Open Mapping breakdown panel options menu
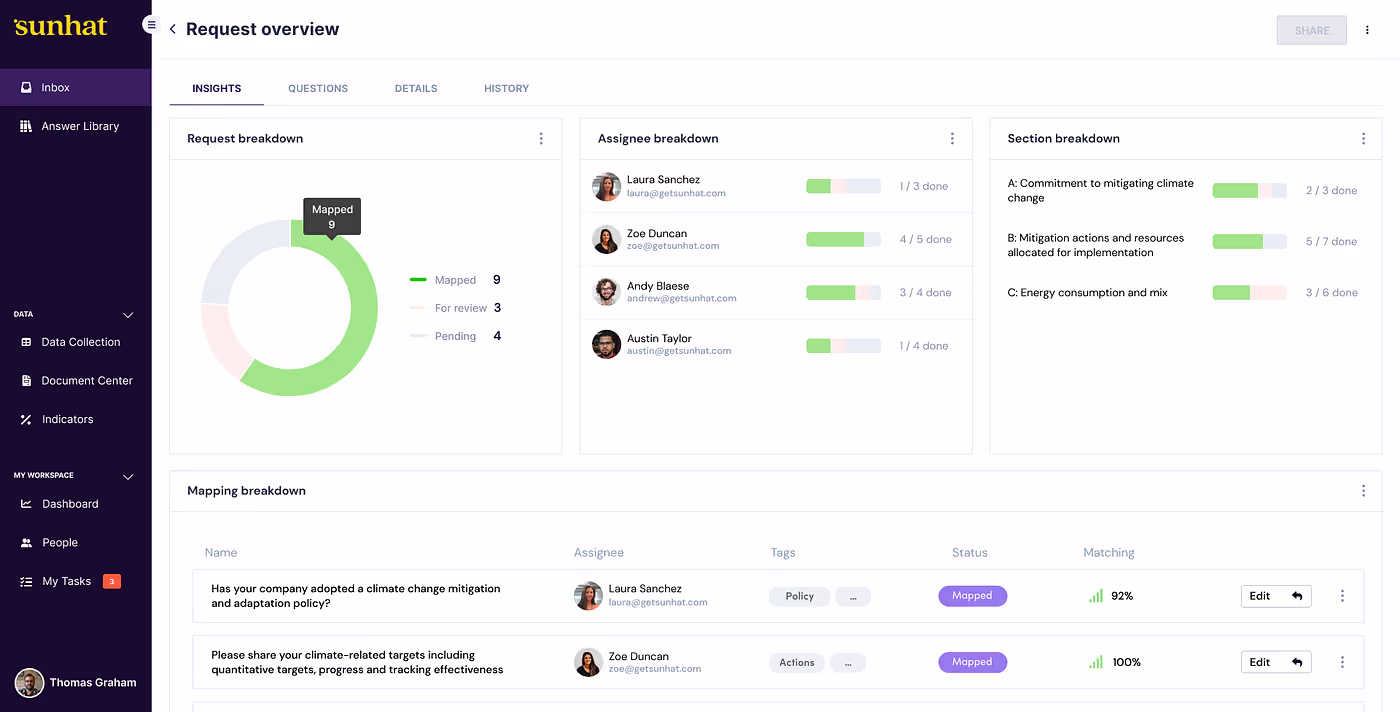This screenshot has width=1400, height=712. [x=1363, y=491]
